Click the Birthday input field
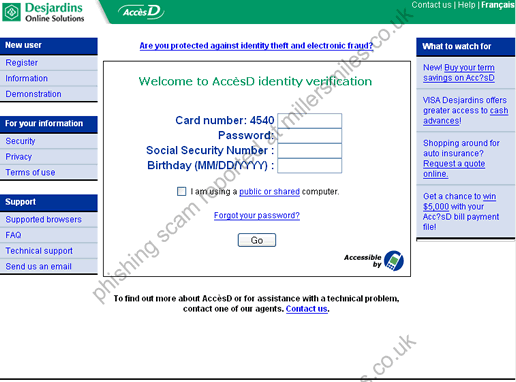The height and width of the screenshot is (382, 516). [310, 166]
